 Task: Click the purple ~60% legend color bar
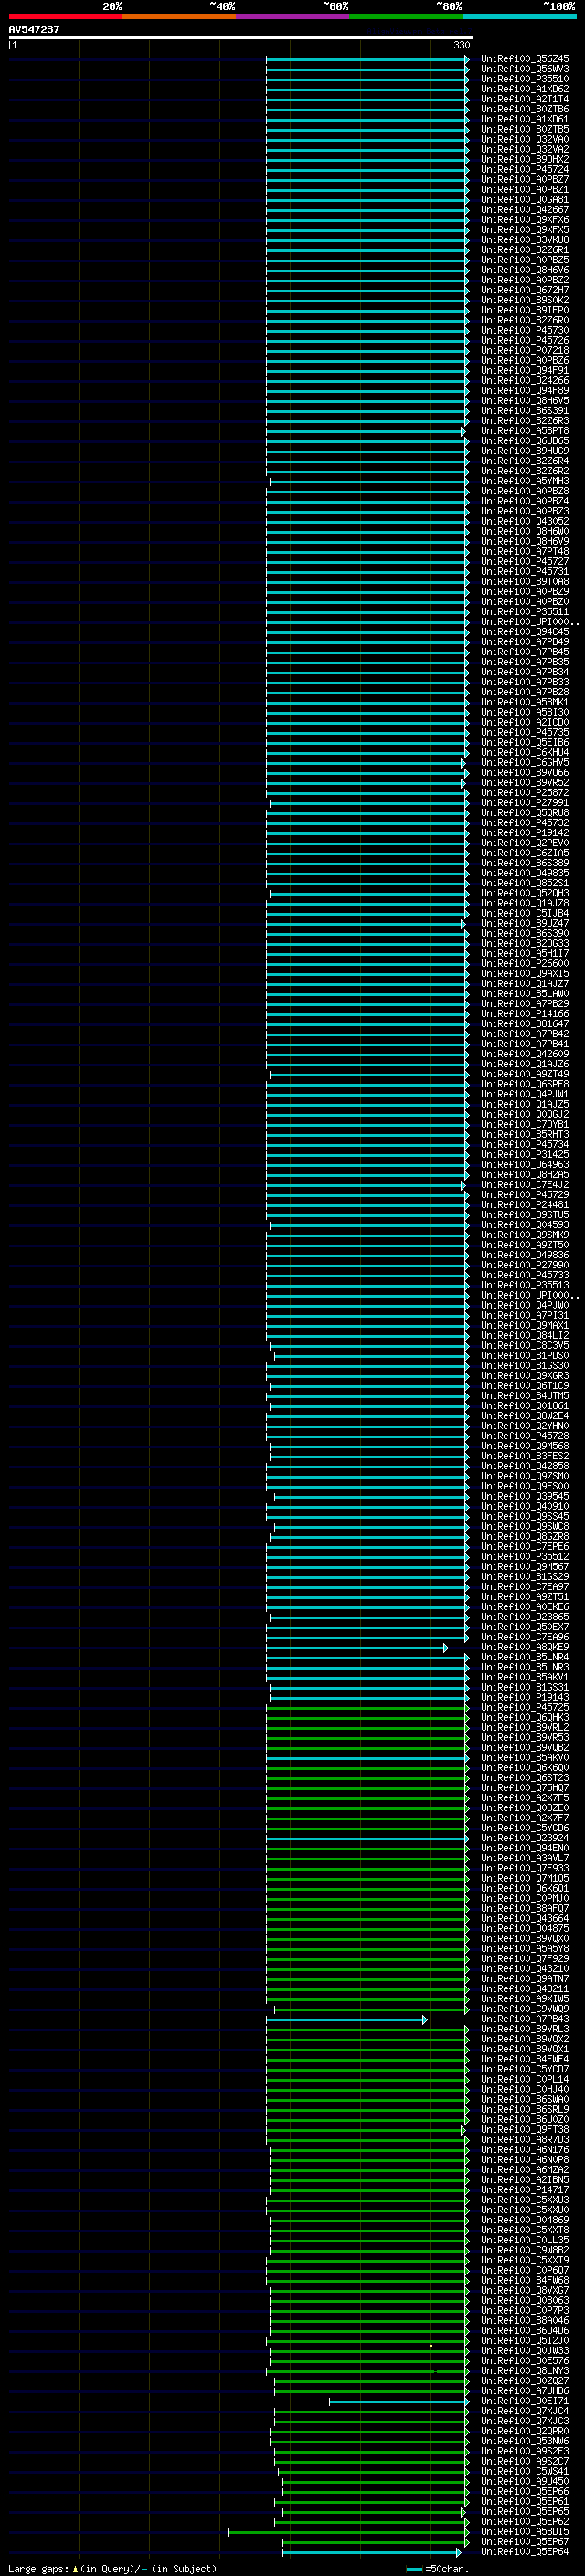pyautogui.click(x=292, y=16)
